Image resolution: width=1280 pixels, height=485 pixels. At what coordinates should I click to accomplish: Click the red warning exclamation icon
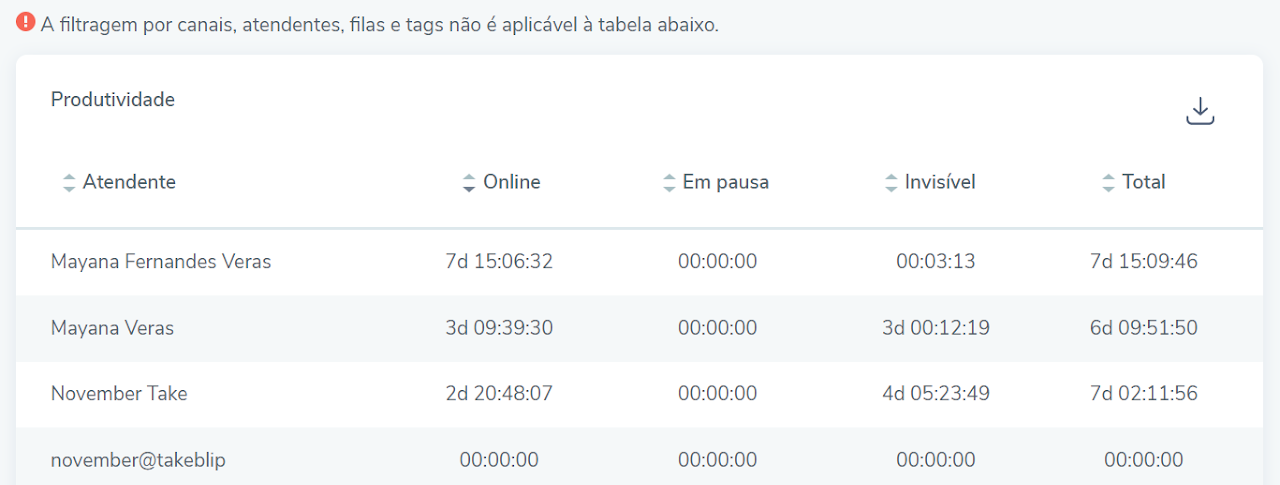tap(26, 23)
